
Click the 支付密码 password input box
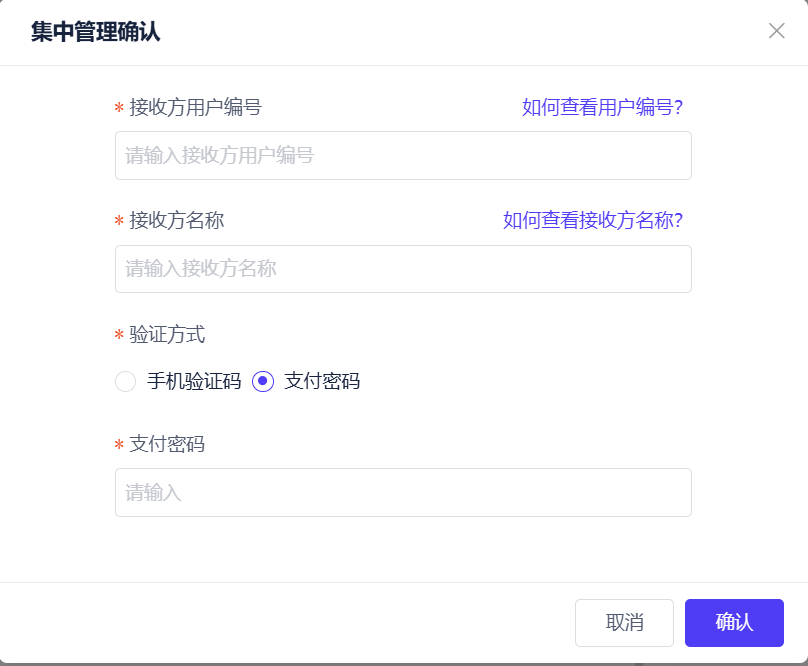[x=403, y=493]
